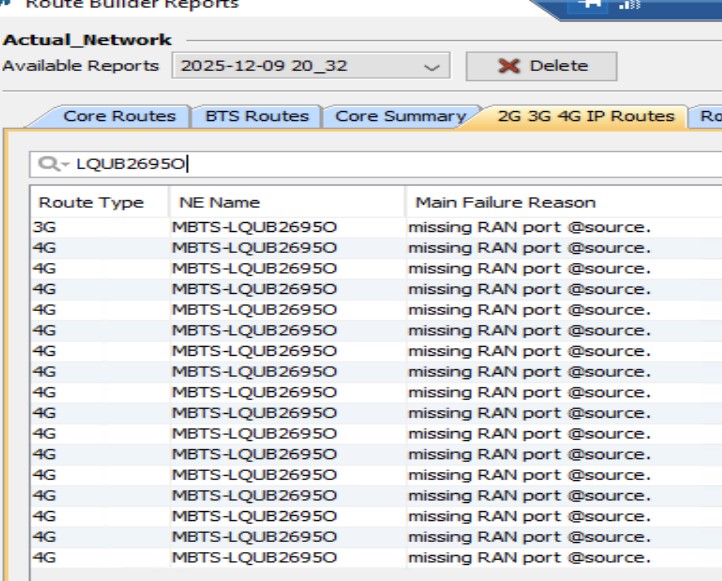Image resolution: width=722 pixels, height=581 pixels.
Task: Open the BTS Routes tab
Action: click(x=256, y=116)
